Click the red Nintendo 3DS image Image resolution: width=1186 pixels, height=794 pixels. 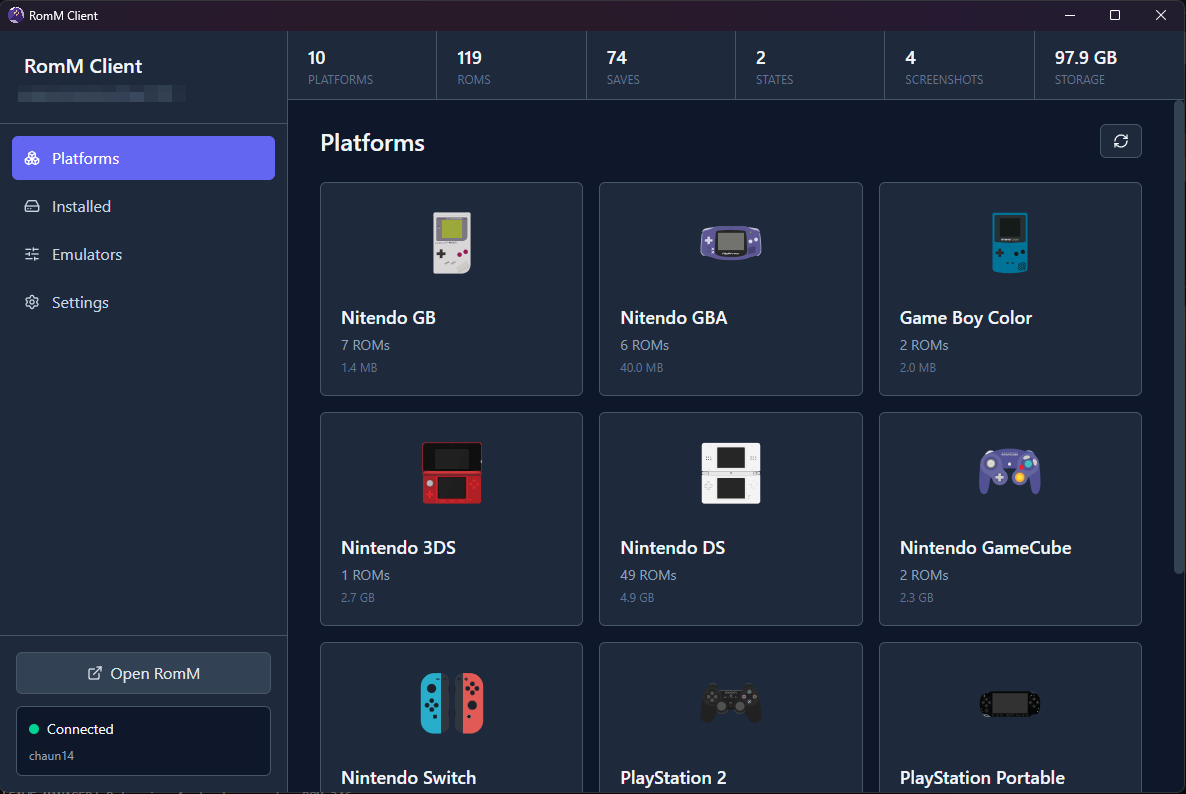(x=452, y=473)
